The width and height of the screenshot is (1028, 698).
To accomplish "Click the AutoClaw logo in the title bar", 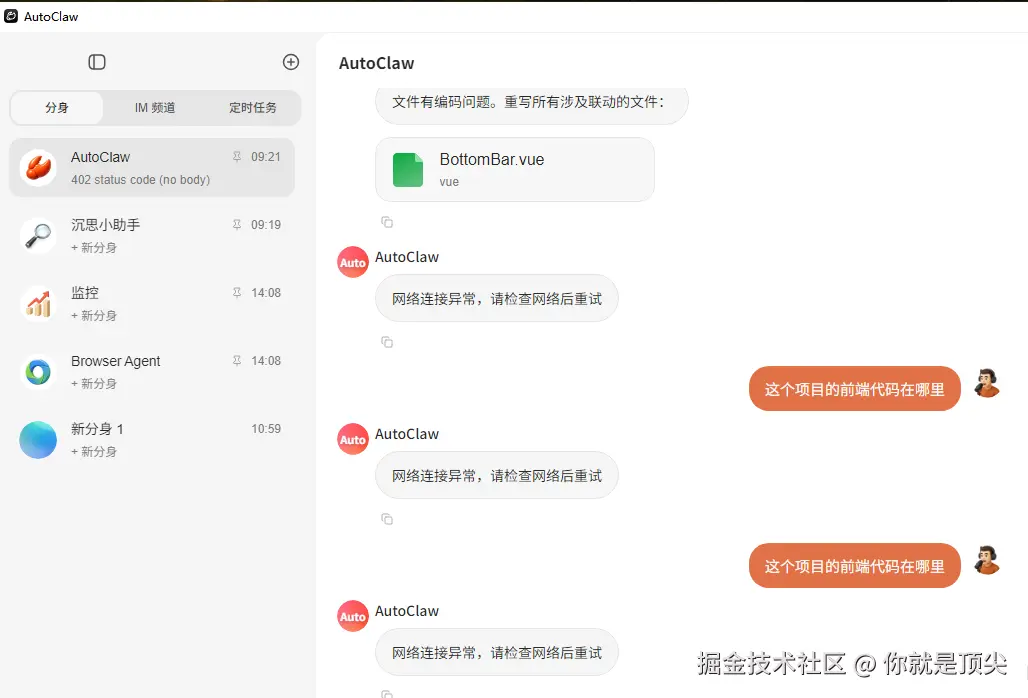I will [x=11, y=16].
